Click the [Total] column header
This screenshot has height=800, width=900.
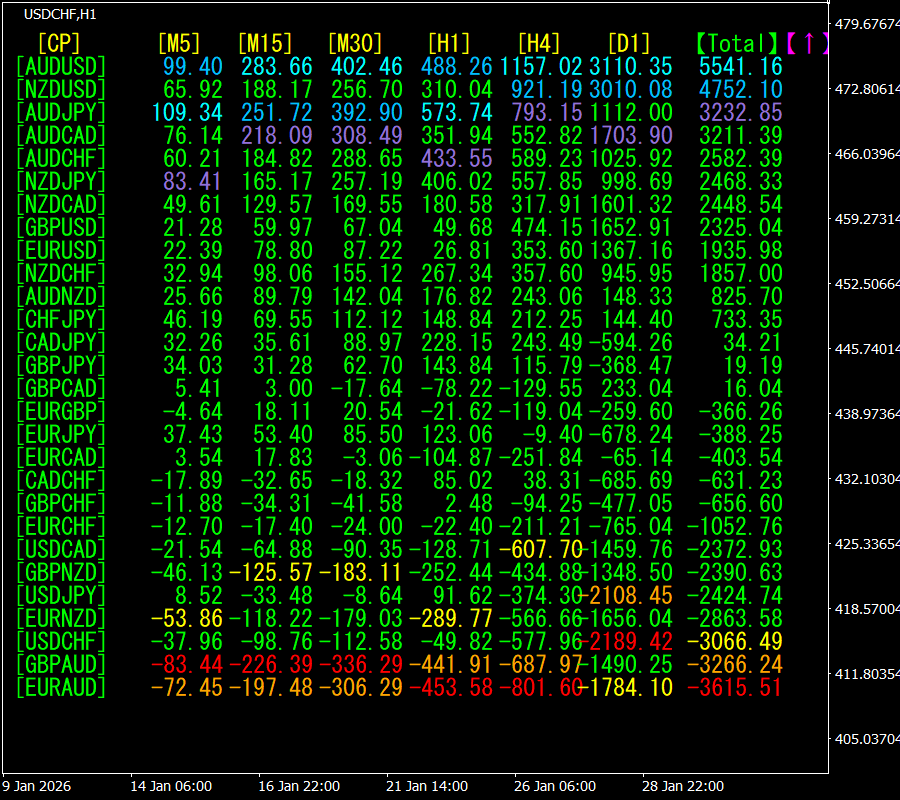point(737,43)
